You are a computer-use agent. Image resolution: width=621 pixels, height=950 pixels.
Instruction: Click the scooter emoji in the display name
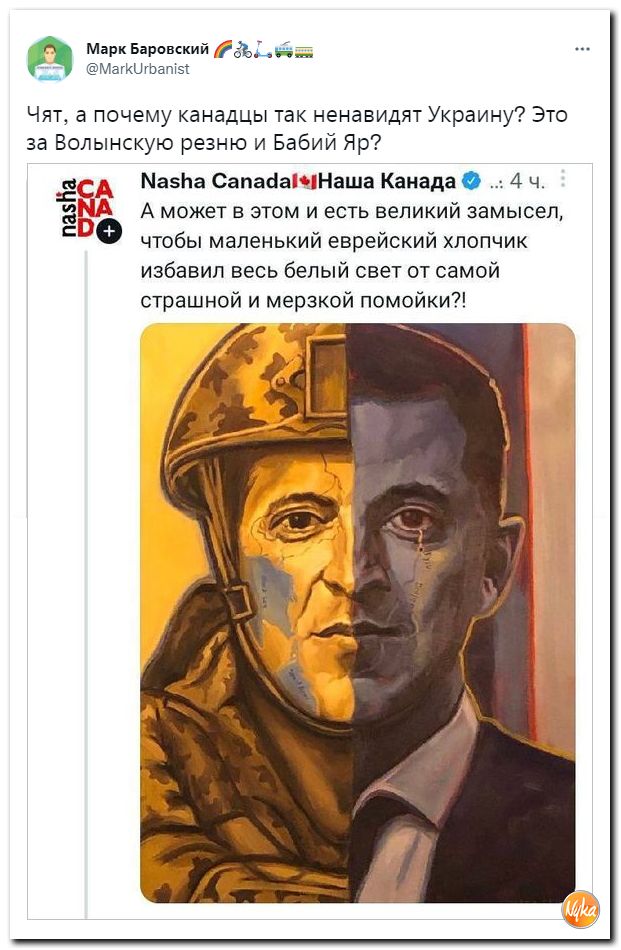tap(263, 49)
